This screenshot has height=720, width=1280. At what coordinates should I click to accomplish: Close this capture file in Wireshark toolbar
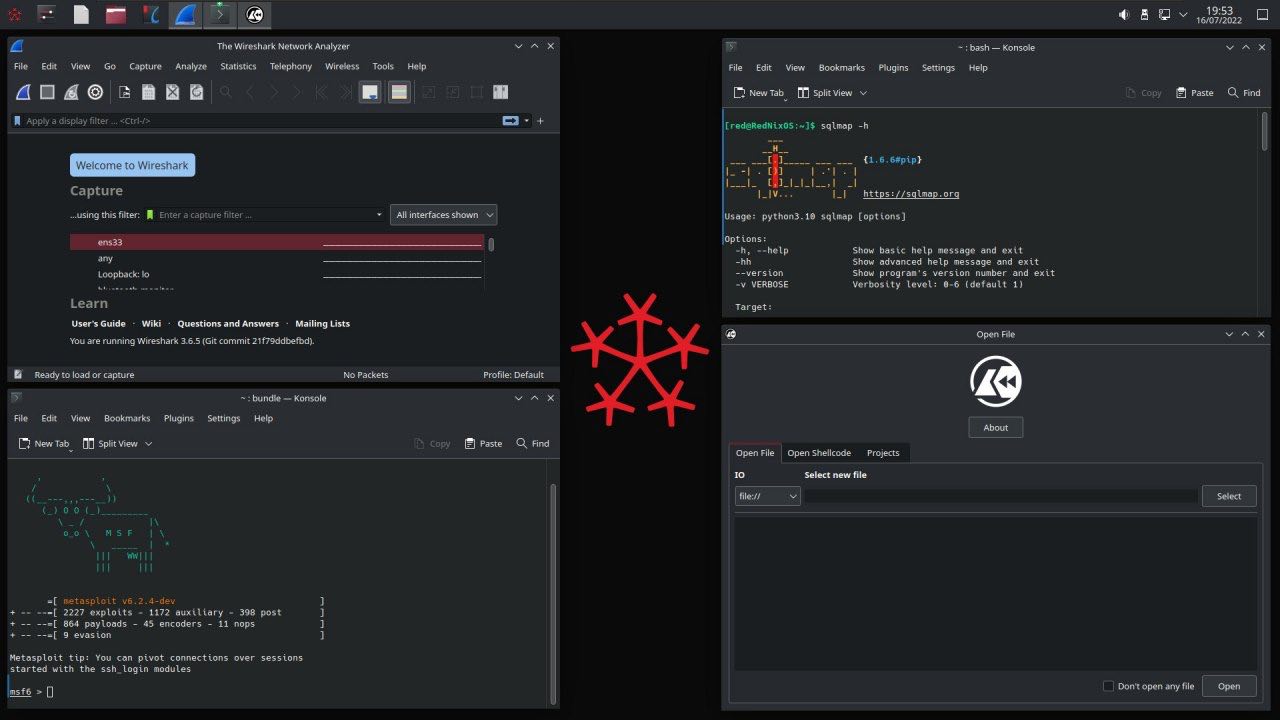[x=172, y=92]
